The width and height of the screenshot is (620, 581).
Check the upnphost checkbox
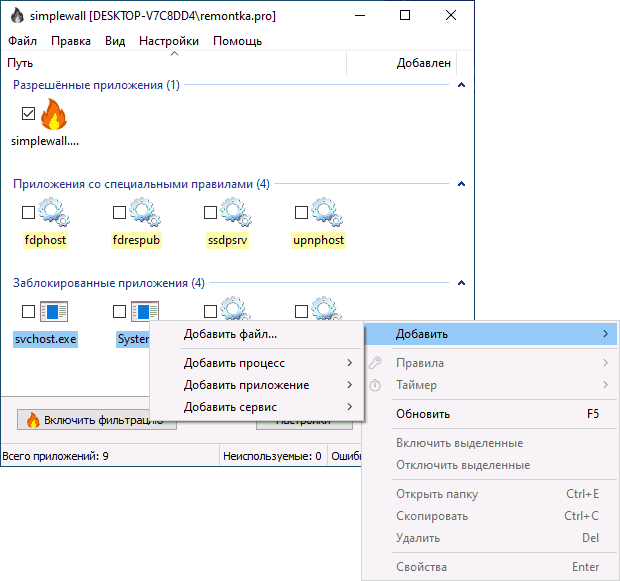click(x=301, y=212)
